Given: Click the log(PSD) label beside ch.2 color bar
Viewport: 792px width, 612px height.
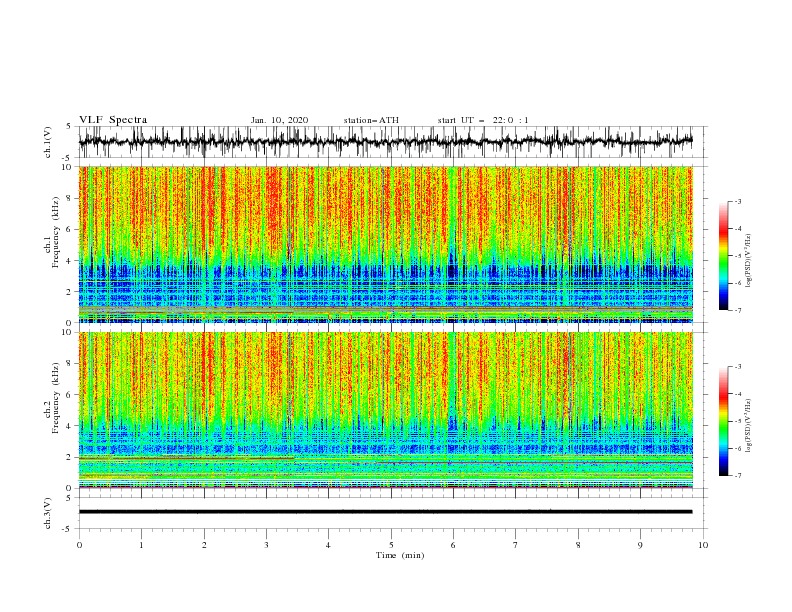Looking at the screenshot, I should tap(749, 427).
